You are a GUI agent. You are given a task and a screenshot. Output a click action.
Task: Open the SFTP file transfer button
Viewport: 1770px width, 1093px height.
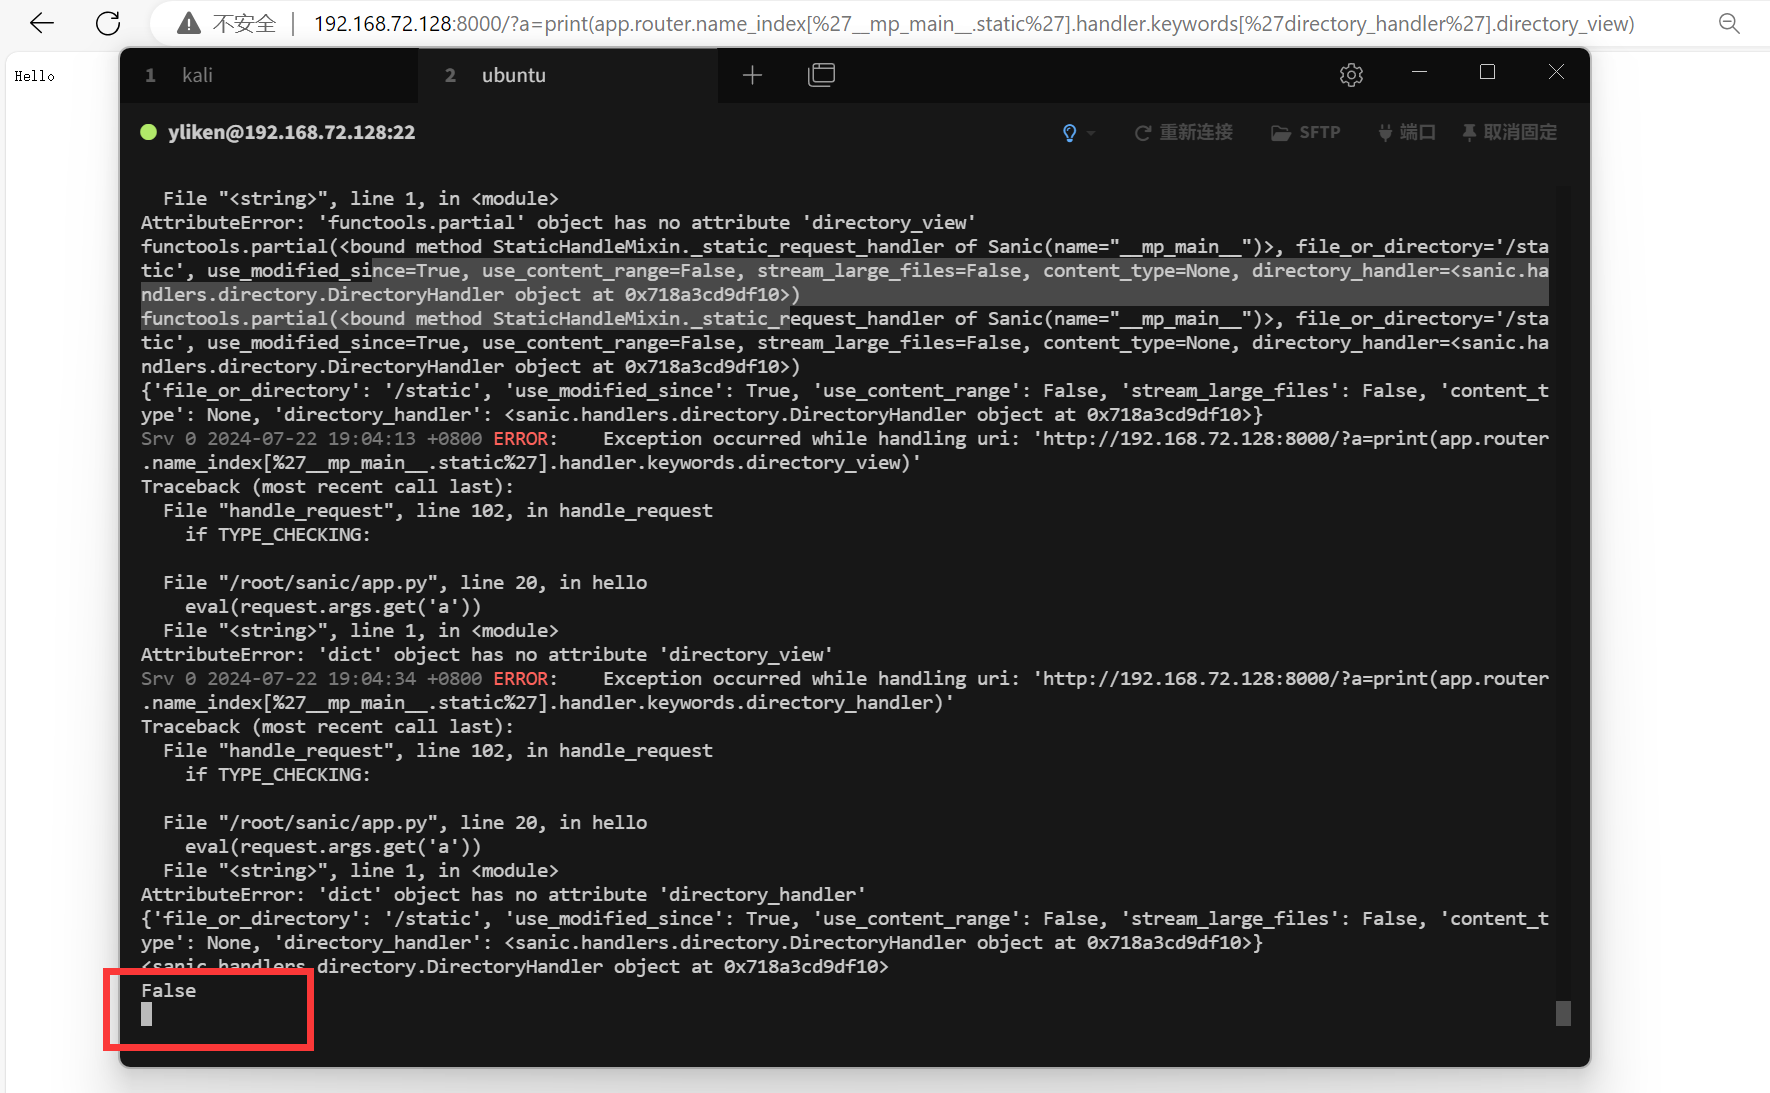(1306, 133)
